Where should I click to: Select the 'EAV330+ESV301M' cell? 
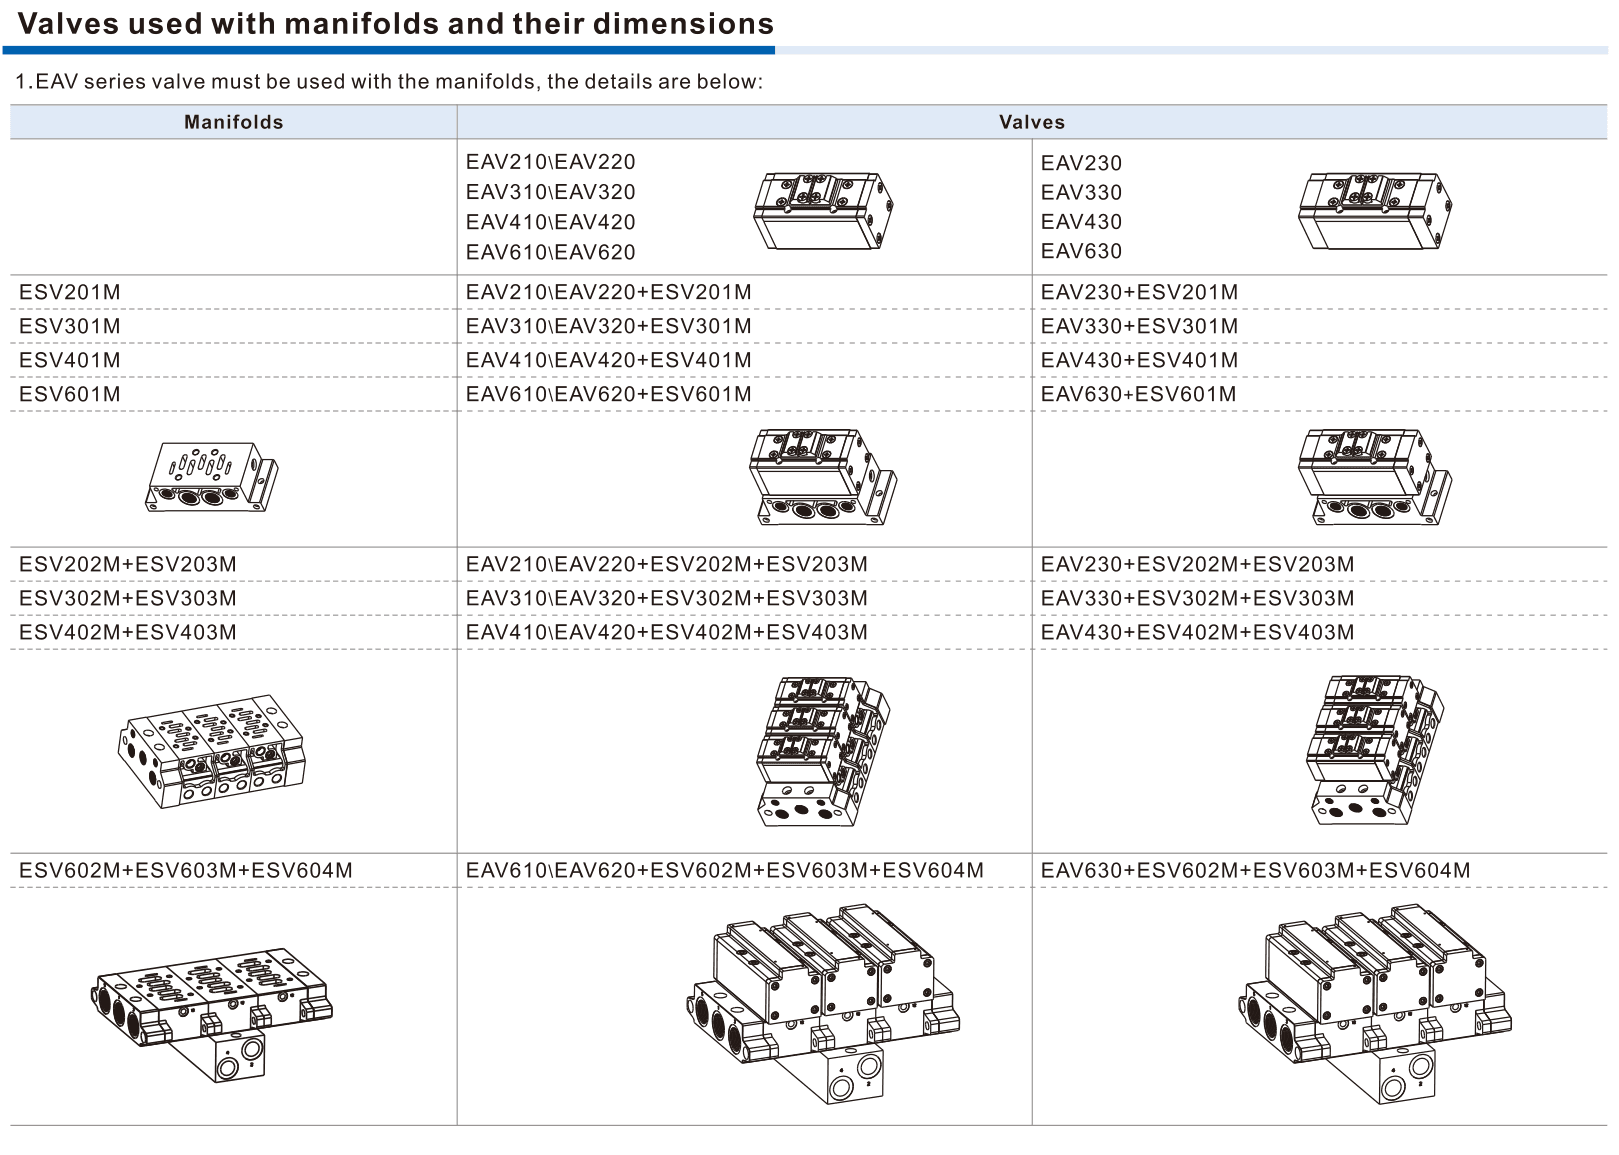(x=1320, y=326)
